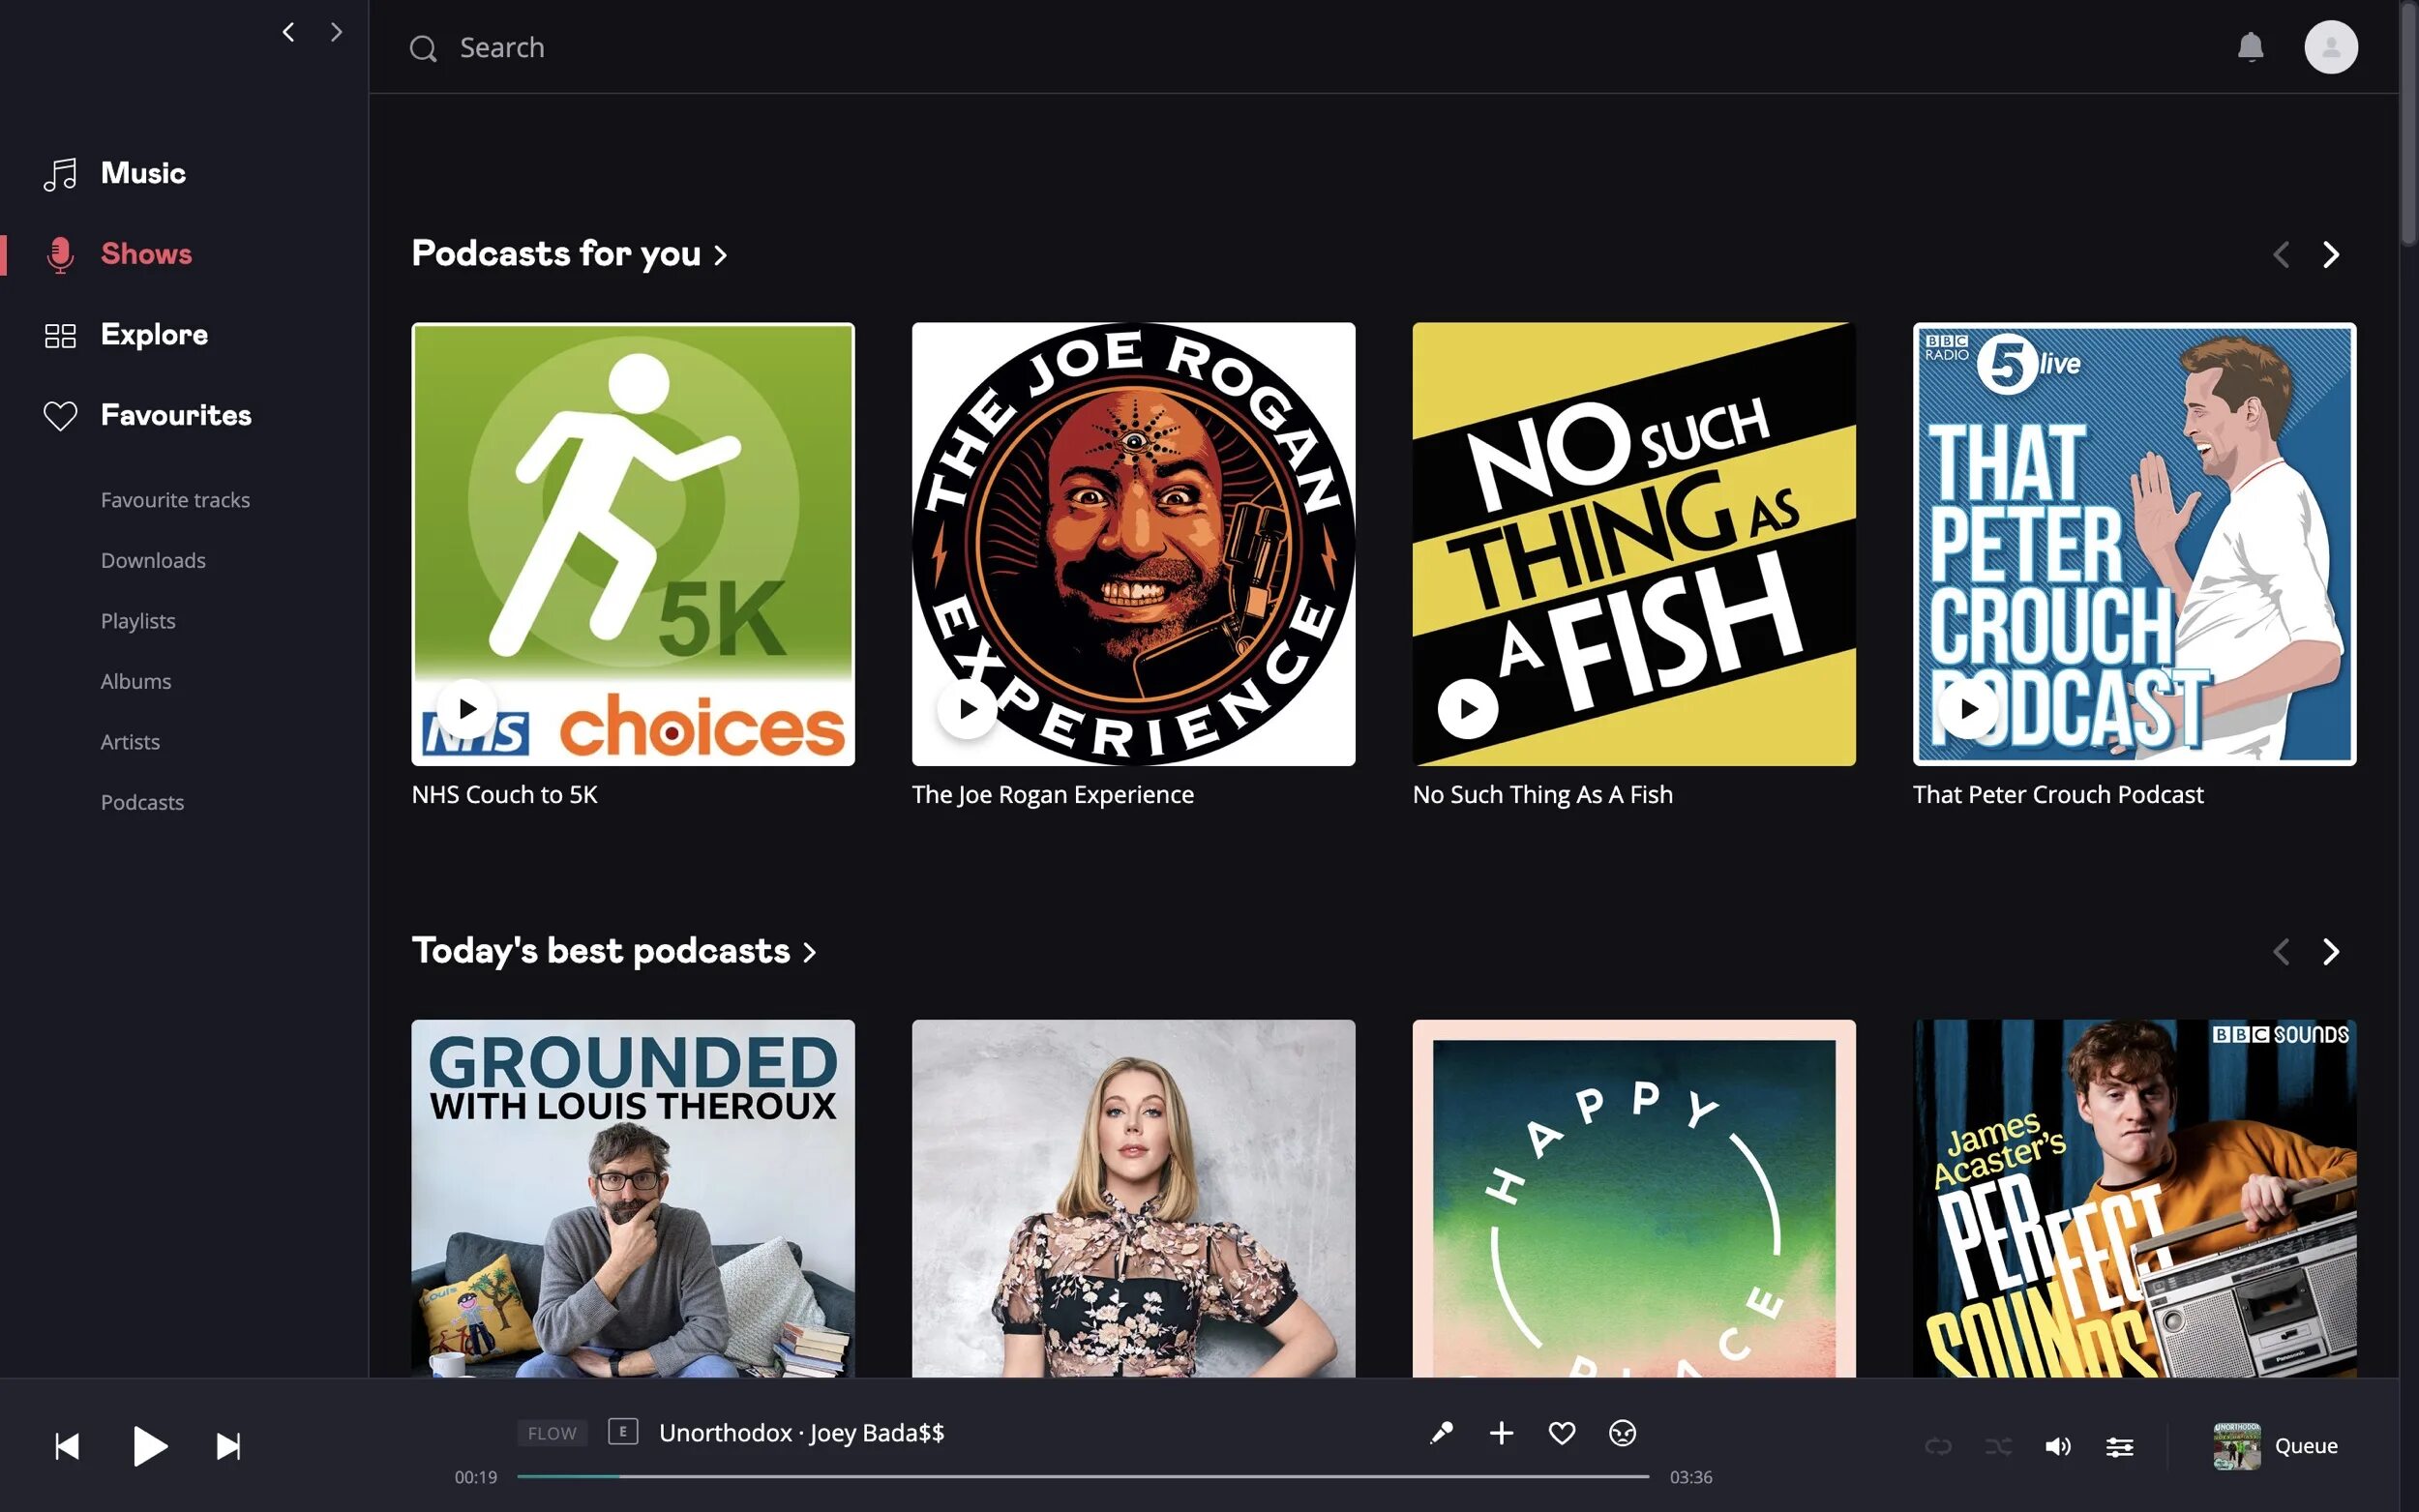Toggle shuffle mode
2419x1512 pixels.
(x=1998, y=1446)
